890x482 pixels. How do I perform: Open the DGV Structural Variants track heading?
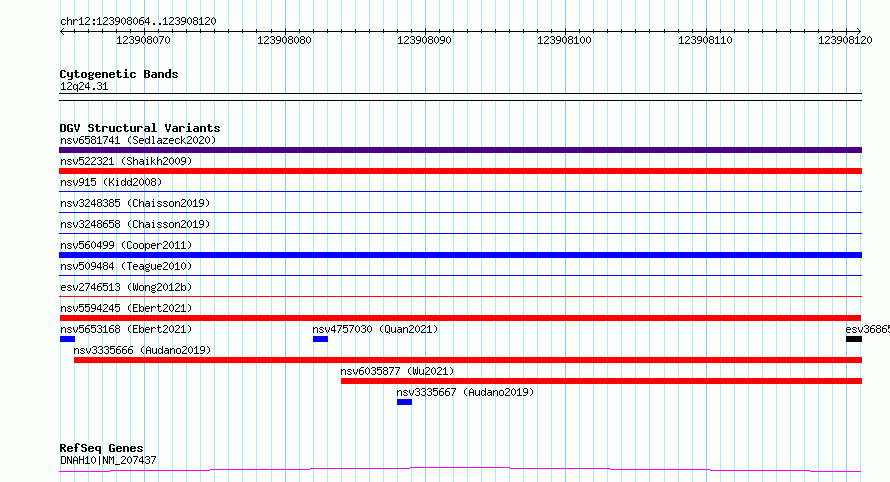[140, 128]
